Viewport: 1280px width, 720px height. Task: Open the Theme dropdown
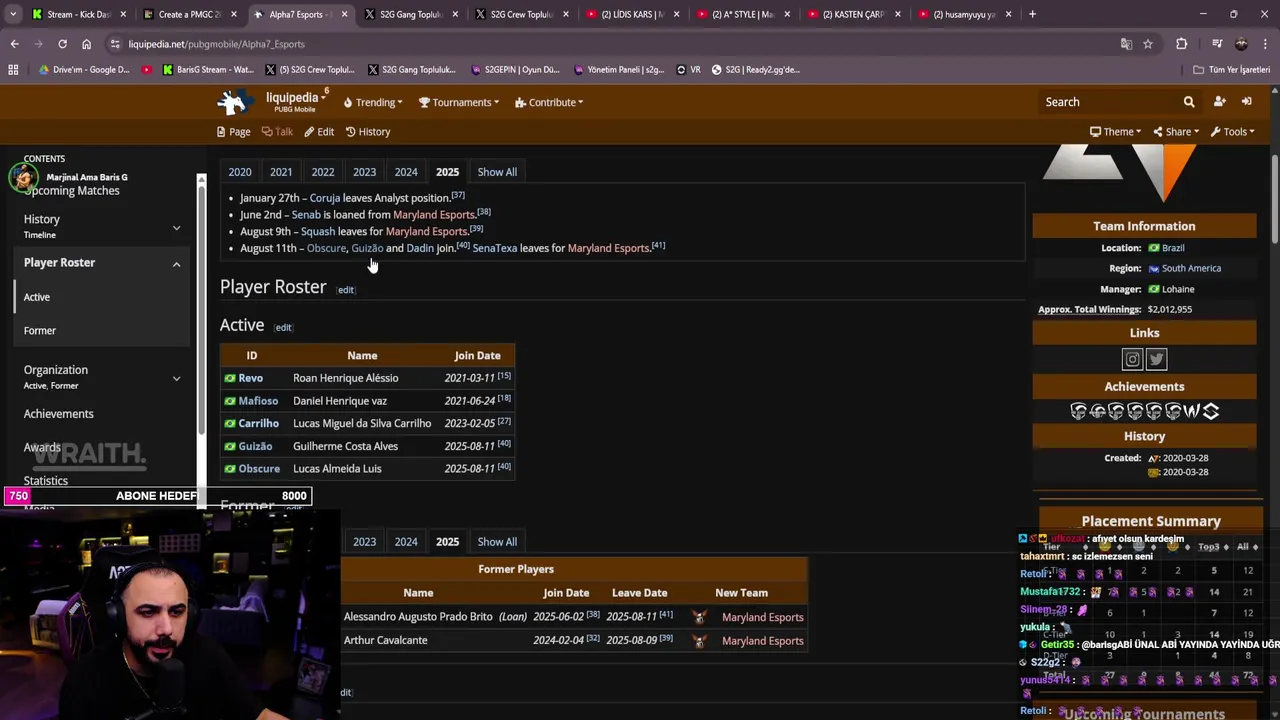click(1116, 132)
